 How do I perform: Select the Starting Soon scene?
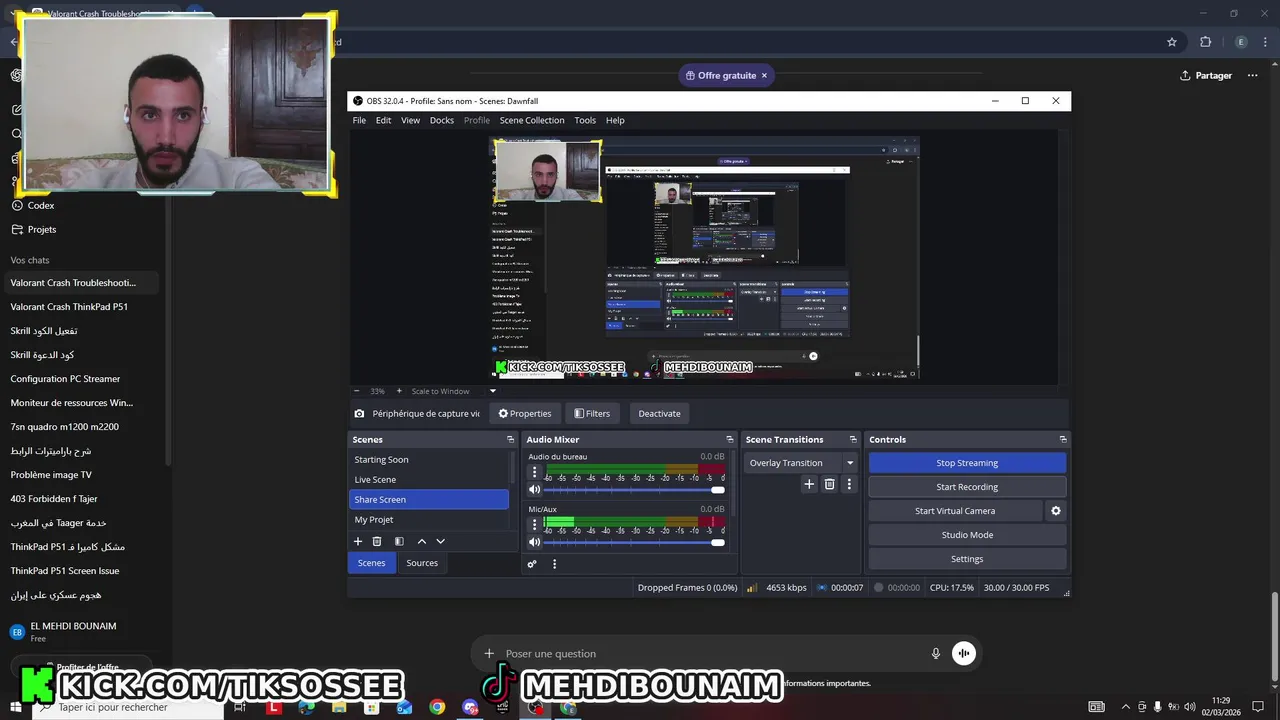coord(429,459)
